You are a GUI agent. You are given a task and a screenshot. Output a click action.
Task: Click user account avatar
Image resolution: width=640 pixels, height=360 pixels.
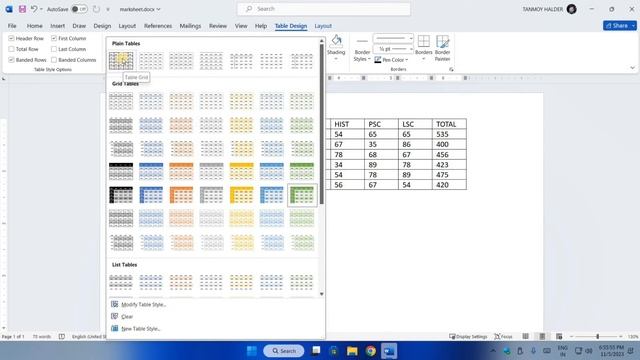coord(572,9)
